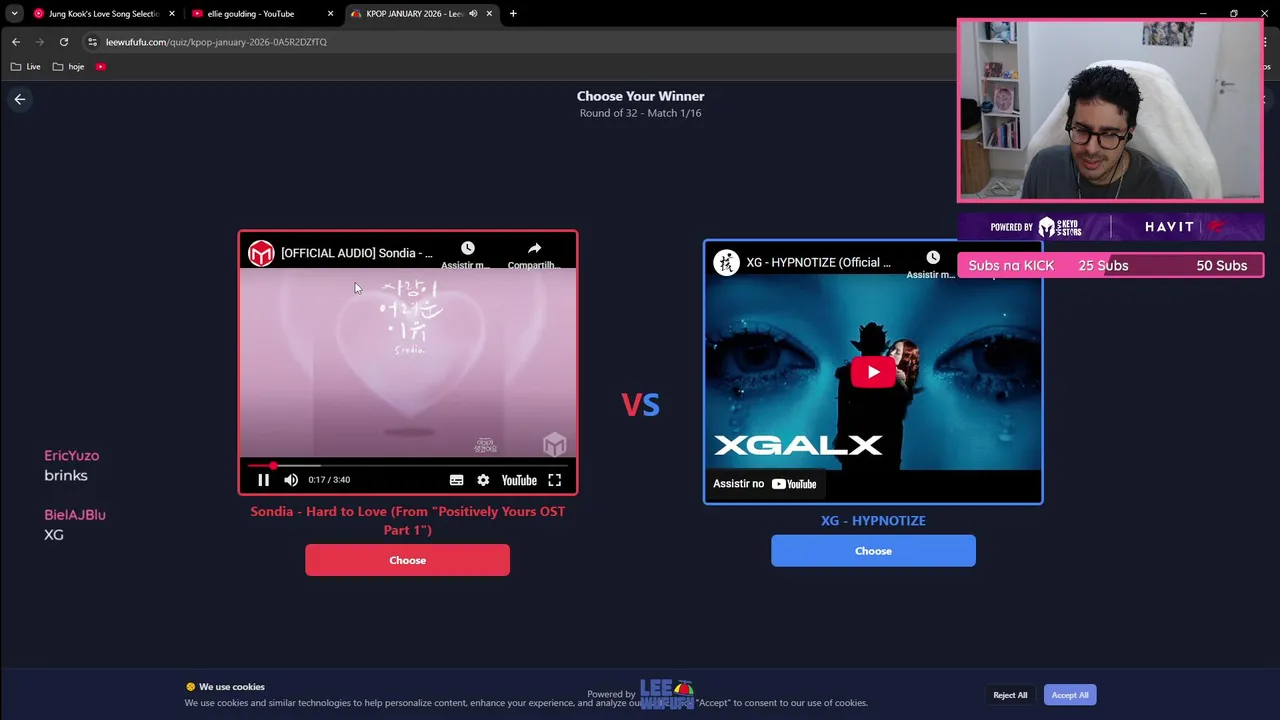Click the EricYuzo username
Image resolution: width=1280 pixels, height=720 pixels.
click(x=71, y=455)
